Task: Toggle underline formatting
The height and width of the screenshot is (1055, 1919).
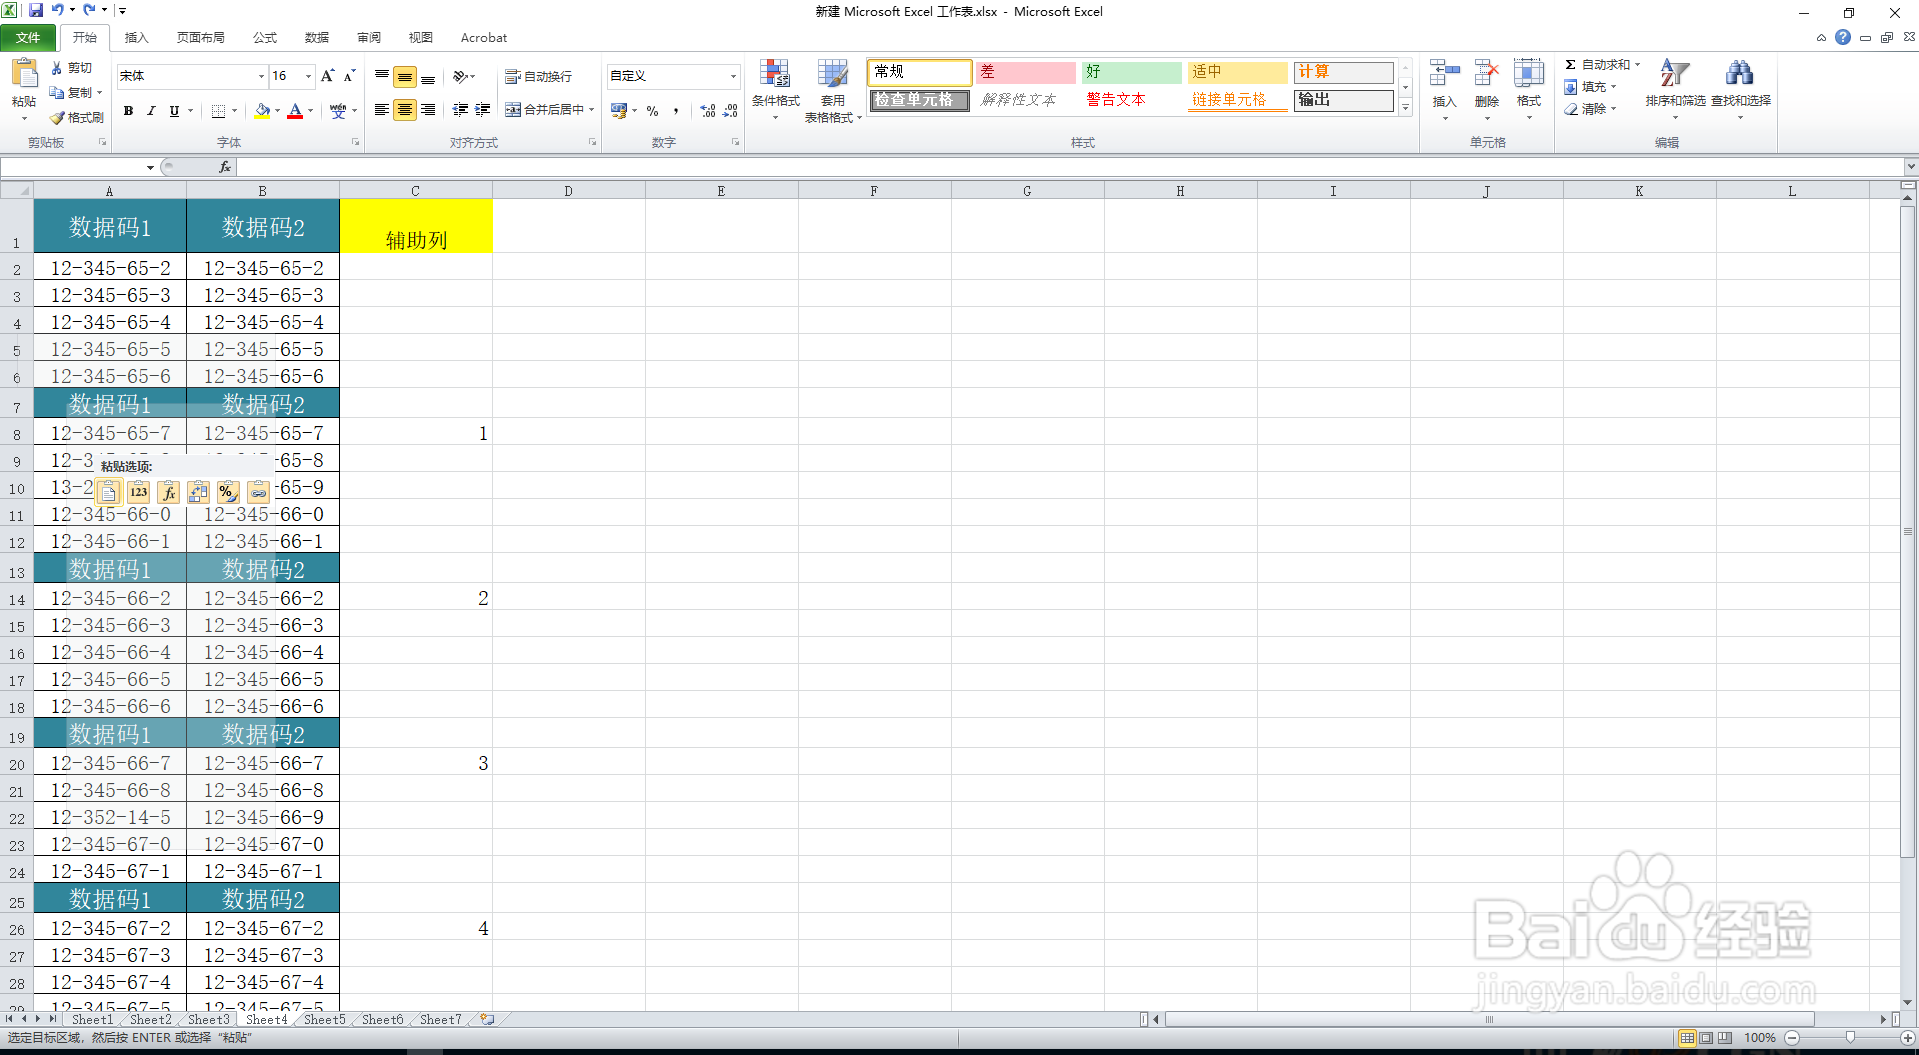Action: 174,111
